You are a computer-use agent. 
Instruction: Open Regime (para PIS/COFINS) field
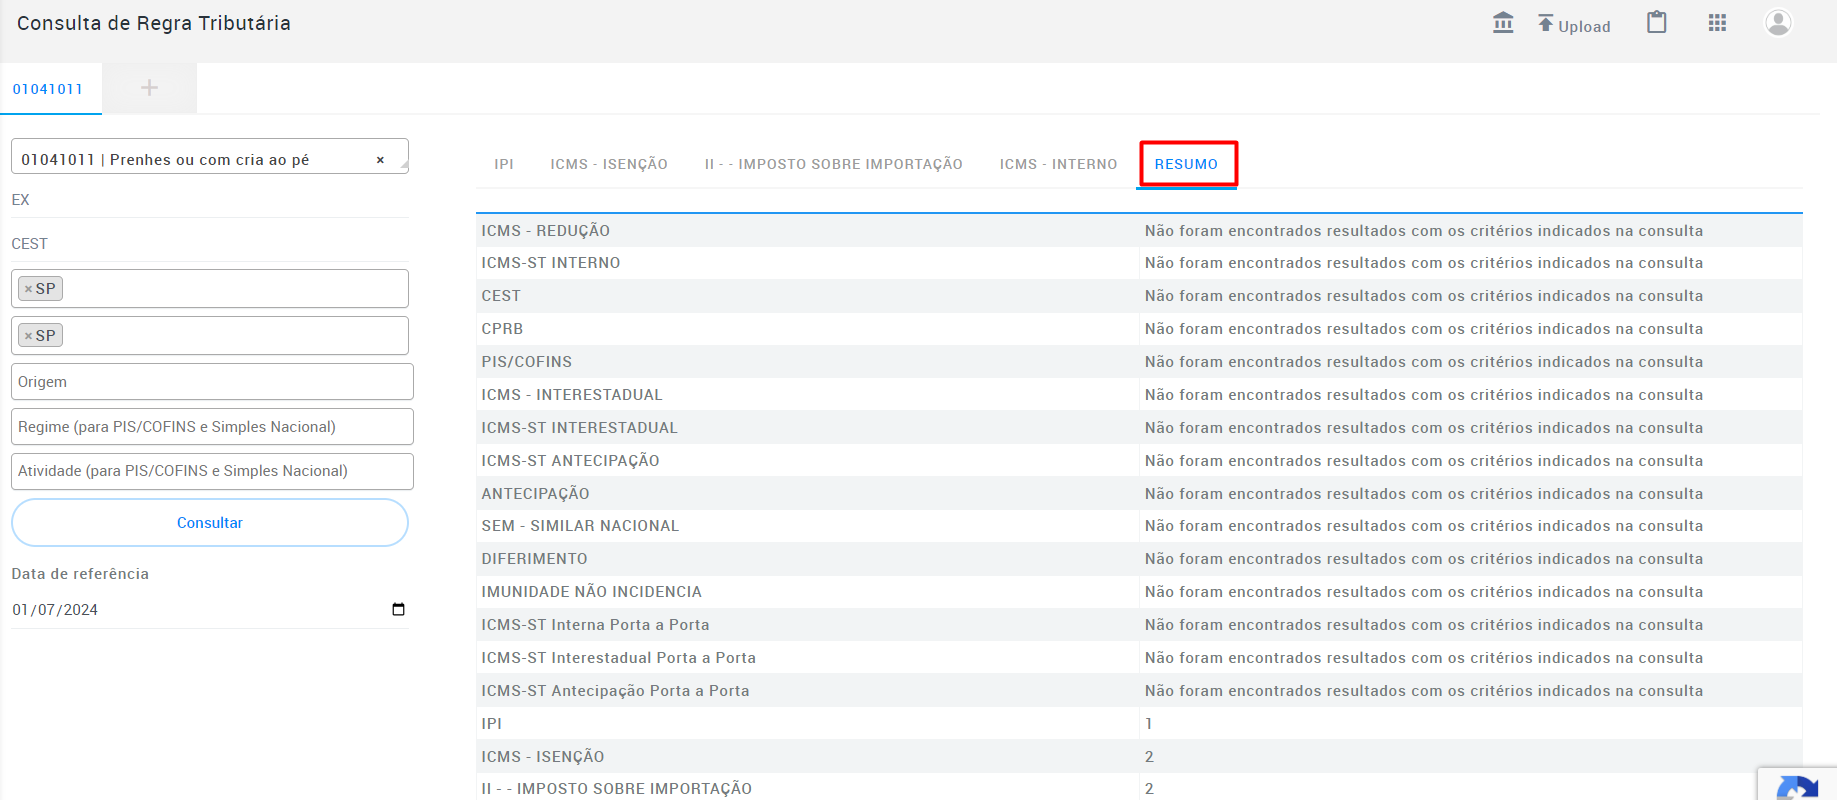click(212, 427)
